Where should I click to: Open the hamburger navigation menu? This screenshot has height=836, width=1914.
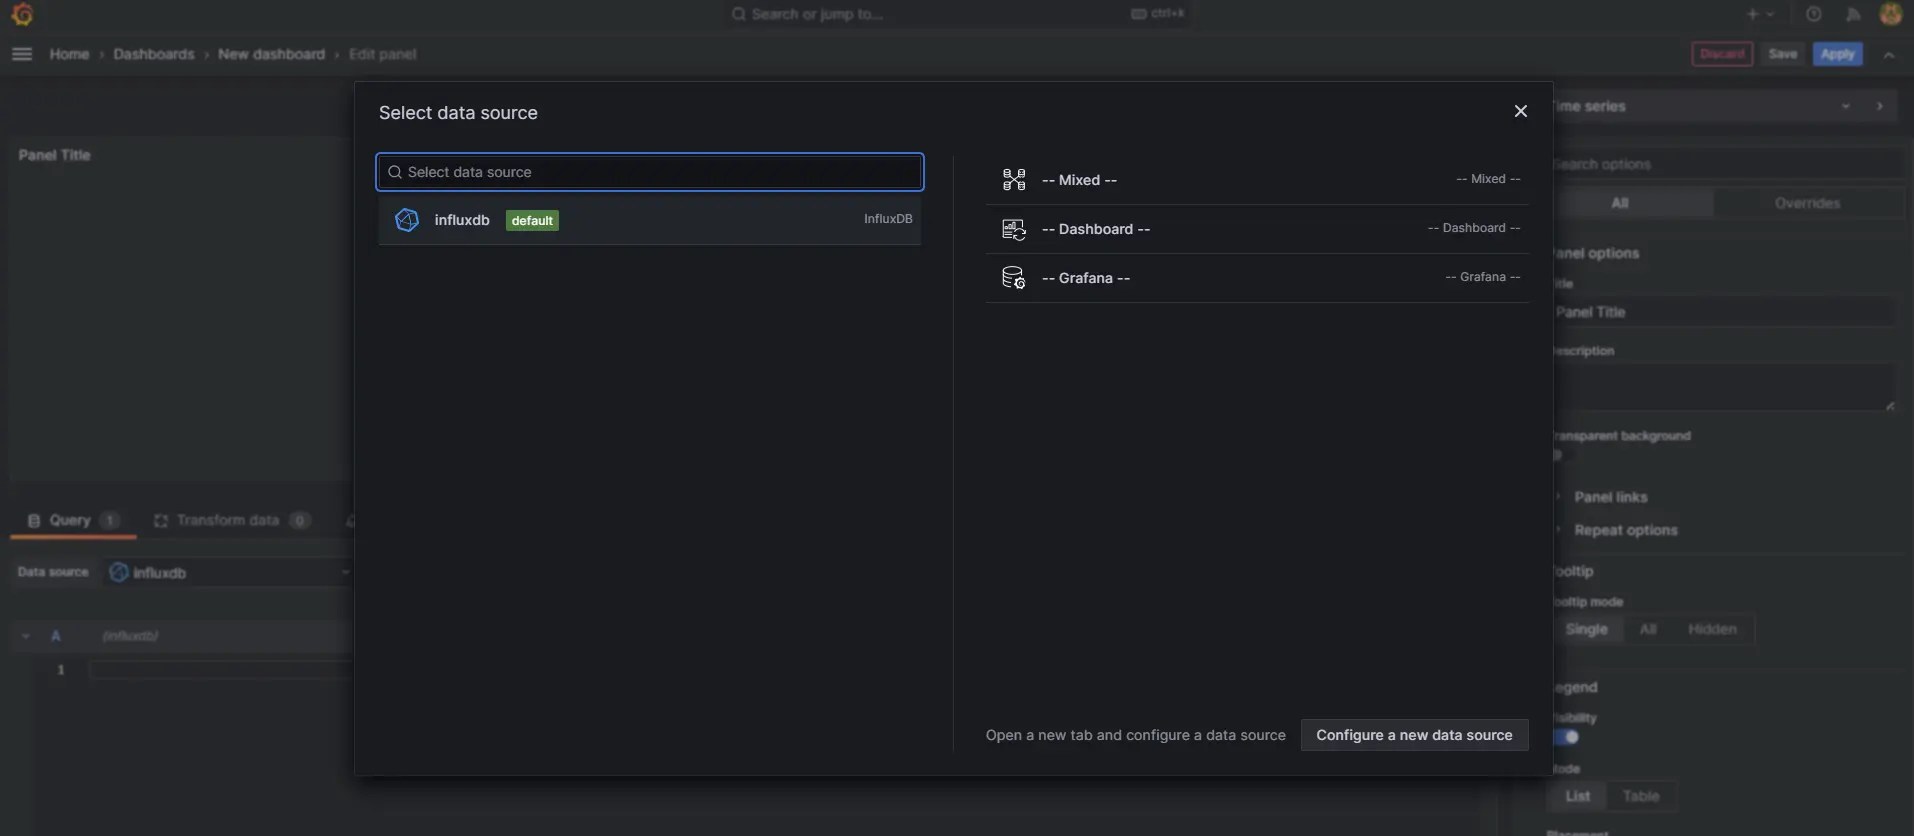coord(22,54)
